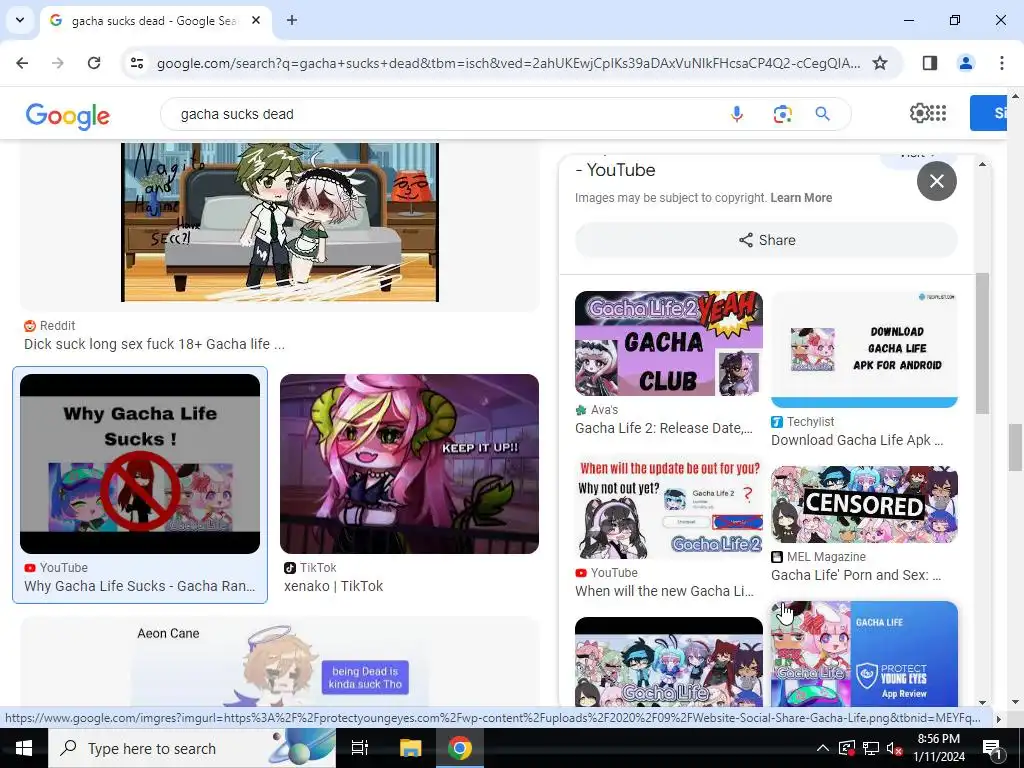1024x768 pixels.
Task: Open the Learn More copyright link
Action: pyautogui.click(x=801, y=198)
